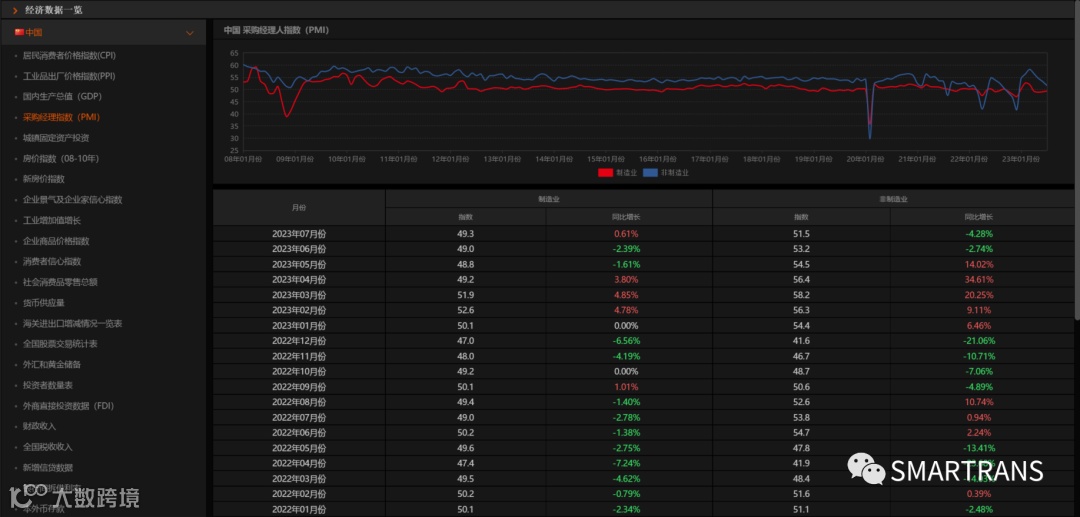Click the 4.85% manufacturing growth value
Viewport: 1080px width, 517px height.
coord(626,295)
